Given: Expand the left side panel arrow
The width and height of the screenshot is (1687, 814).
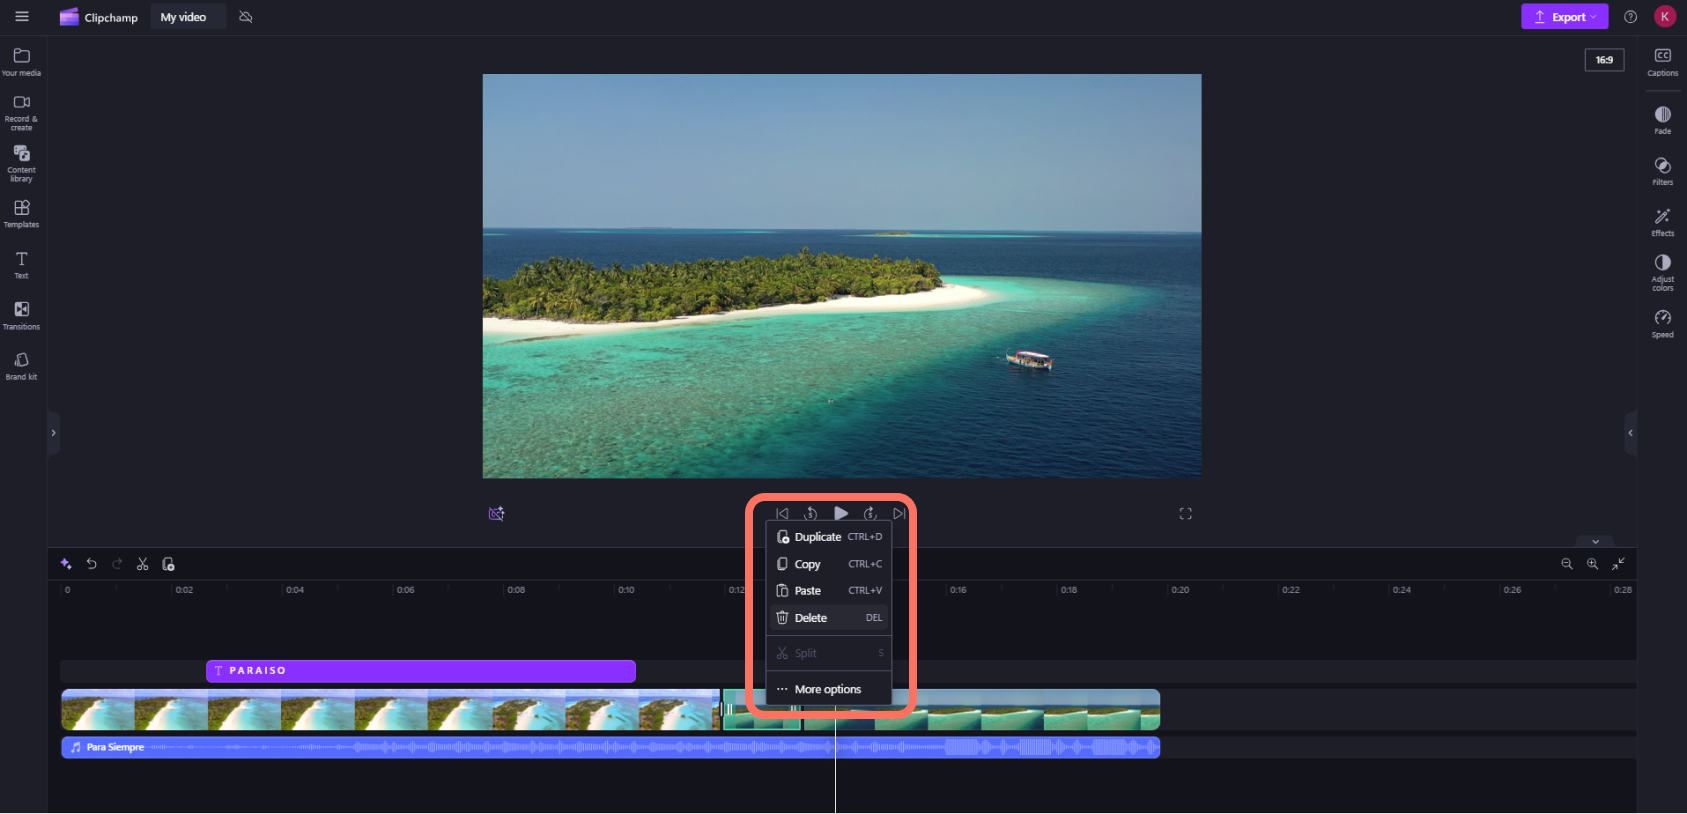Looking at the screenshot, I should (x=53, y=433).
